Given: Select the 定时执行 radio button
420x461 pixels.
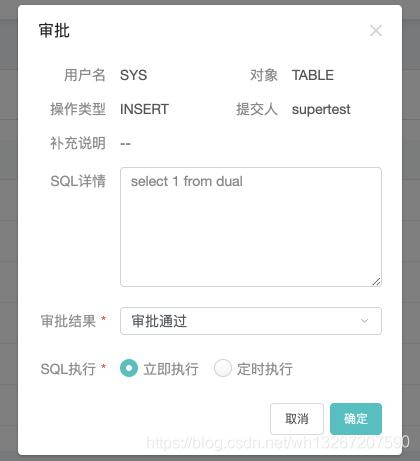Looking at the screenshot, I should (223, 368).
